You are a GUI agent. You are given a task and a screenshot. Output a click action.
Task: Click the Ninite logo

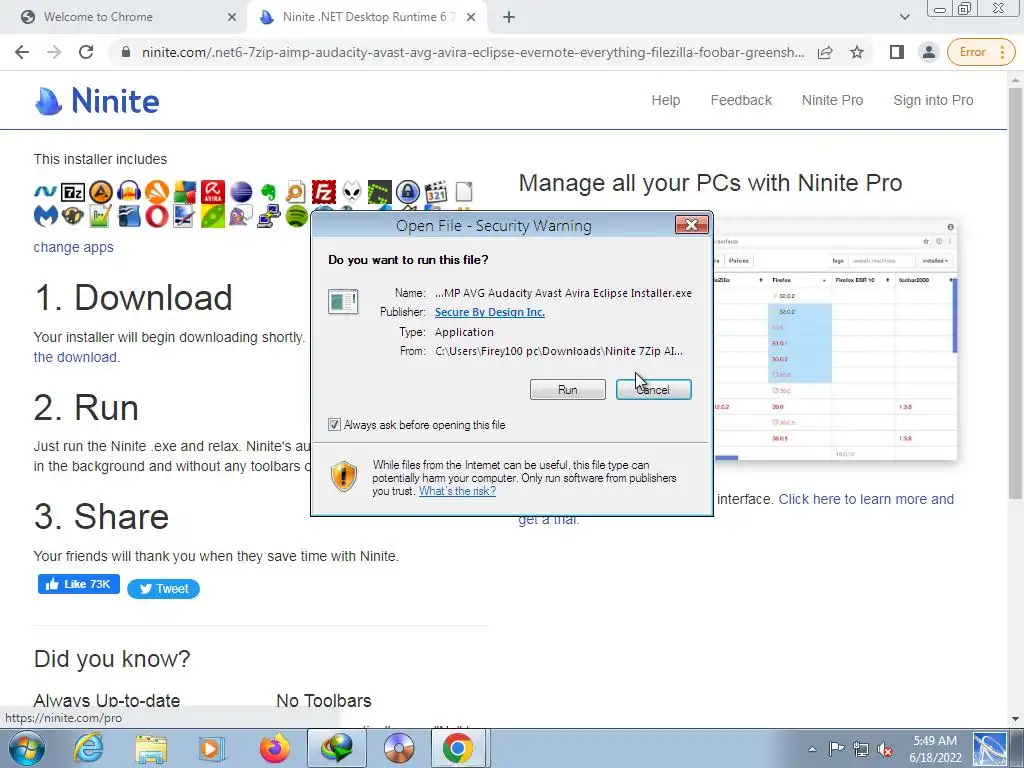[97, 101]
